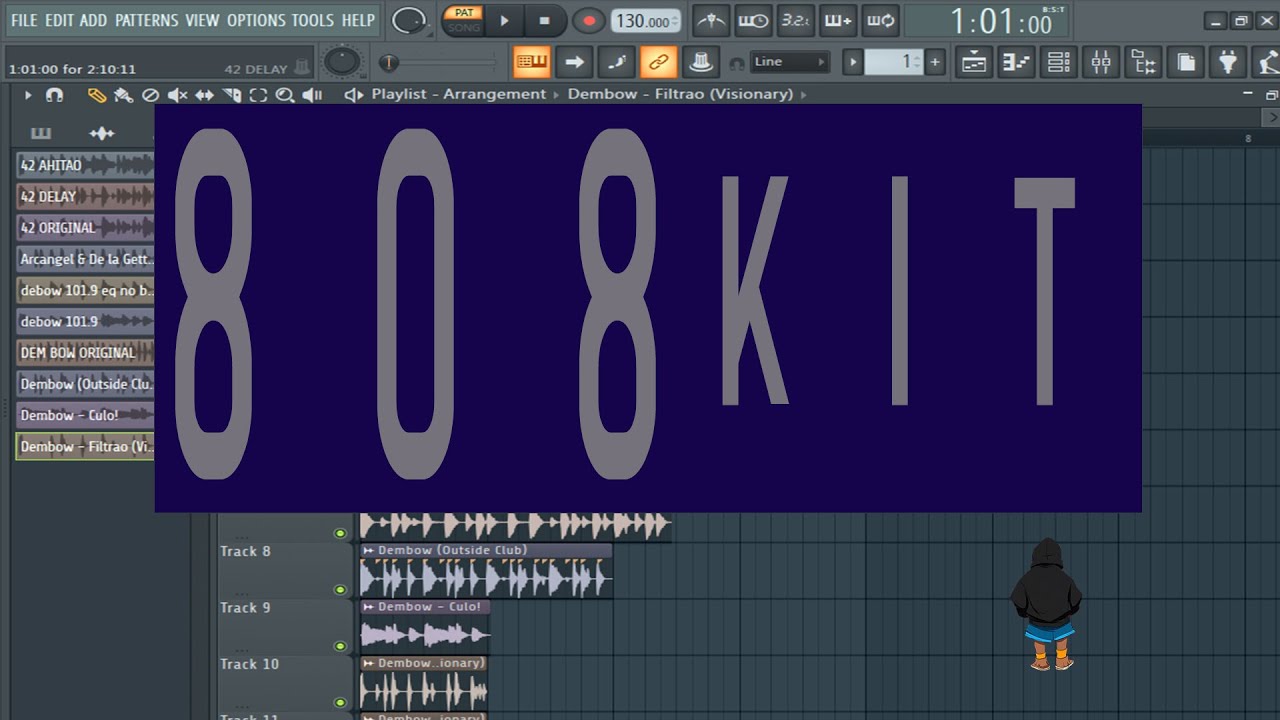Select the 42 DELAY clip in picker
Viewport: 1280px width, 720px height.
coord(85,197)
